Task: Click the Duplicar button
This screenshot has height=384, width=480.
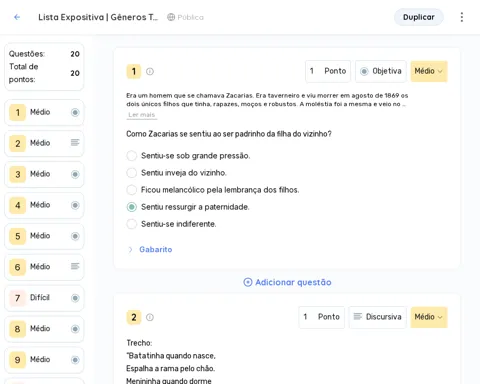Action: tap(419, 17)
